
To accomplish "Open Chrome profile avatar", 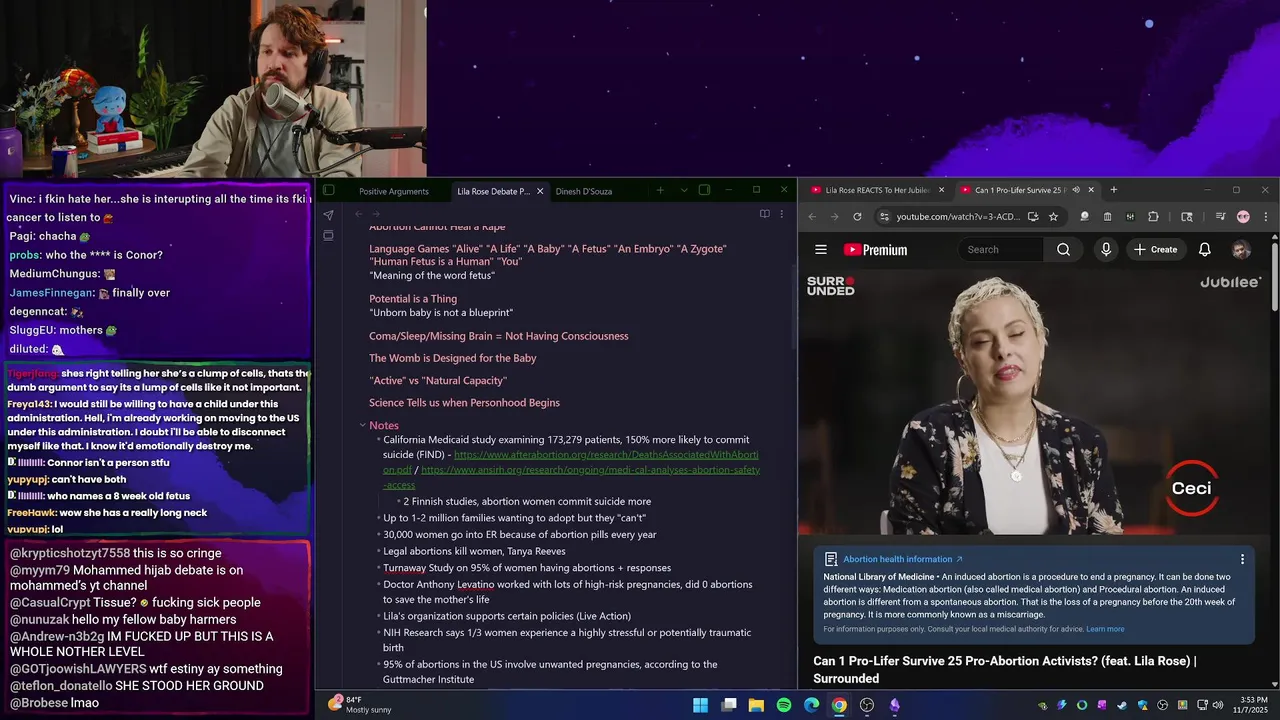I will [x=1243, y=216].
